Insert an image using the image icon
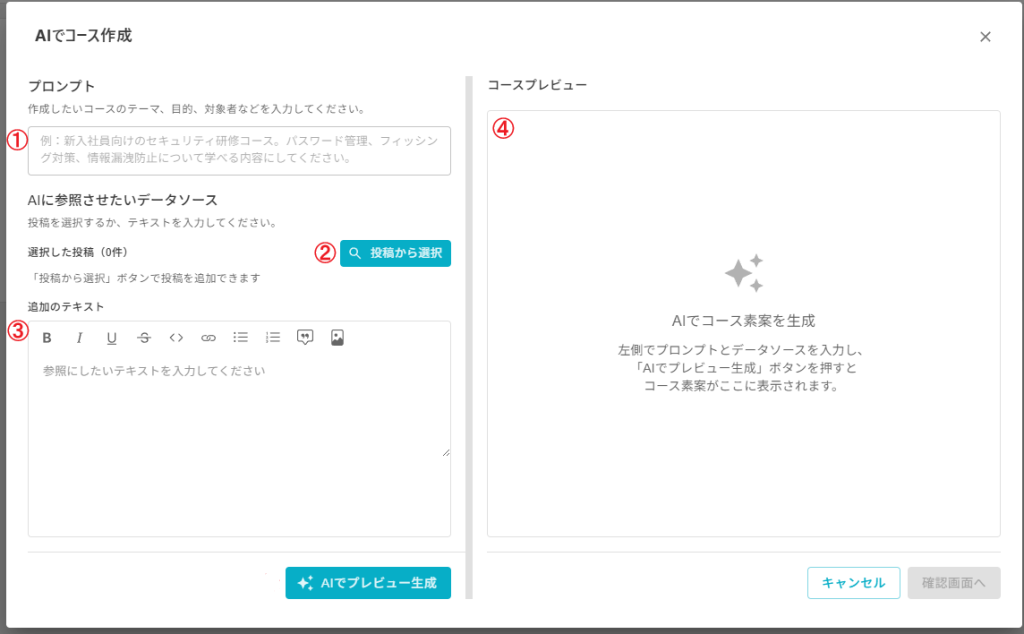1024x634 pixels. (x=337, y=338)
